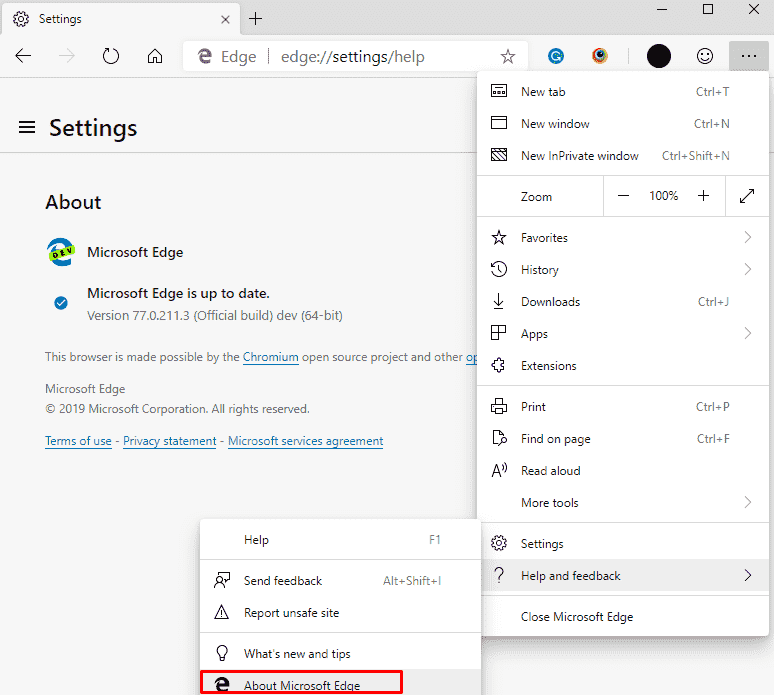Click the Refresh page icon
This screenshot has height=695, width=774.
(111, 56)
